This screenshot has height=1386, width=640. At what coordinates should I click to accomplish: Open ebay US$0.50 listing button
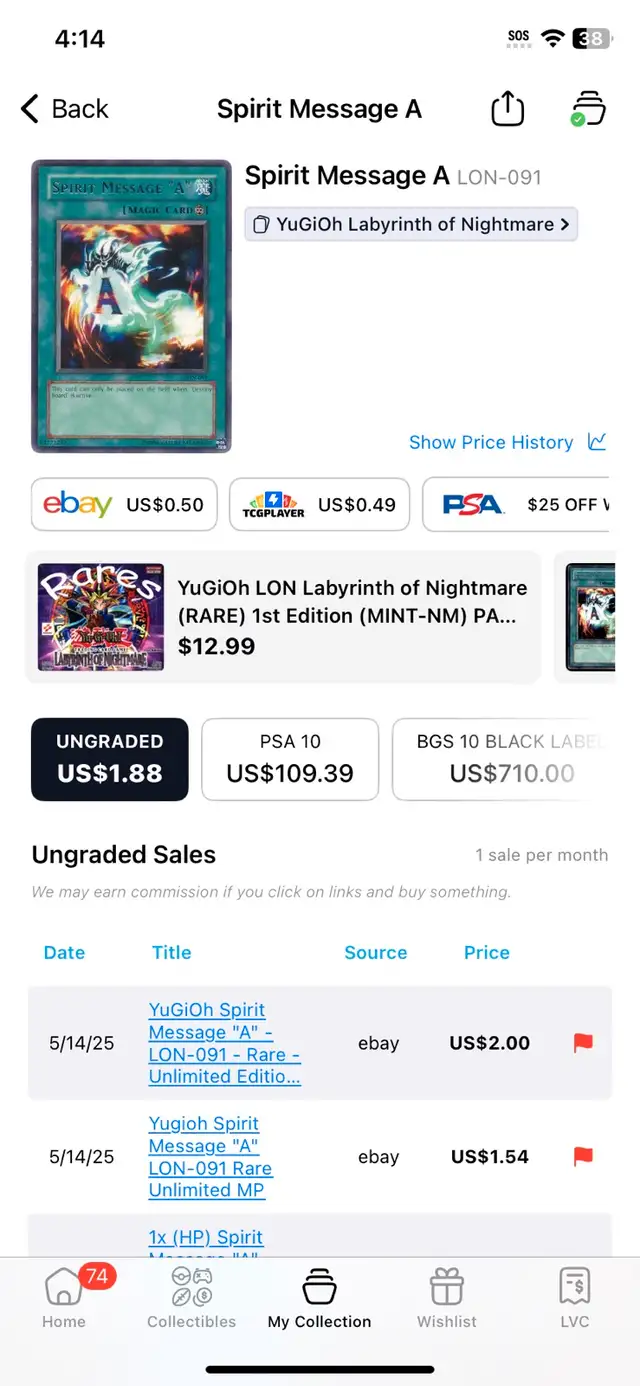click(x=124, y=504)
